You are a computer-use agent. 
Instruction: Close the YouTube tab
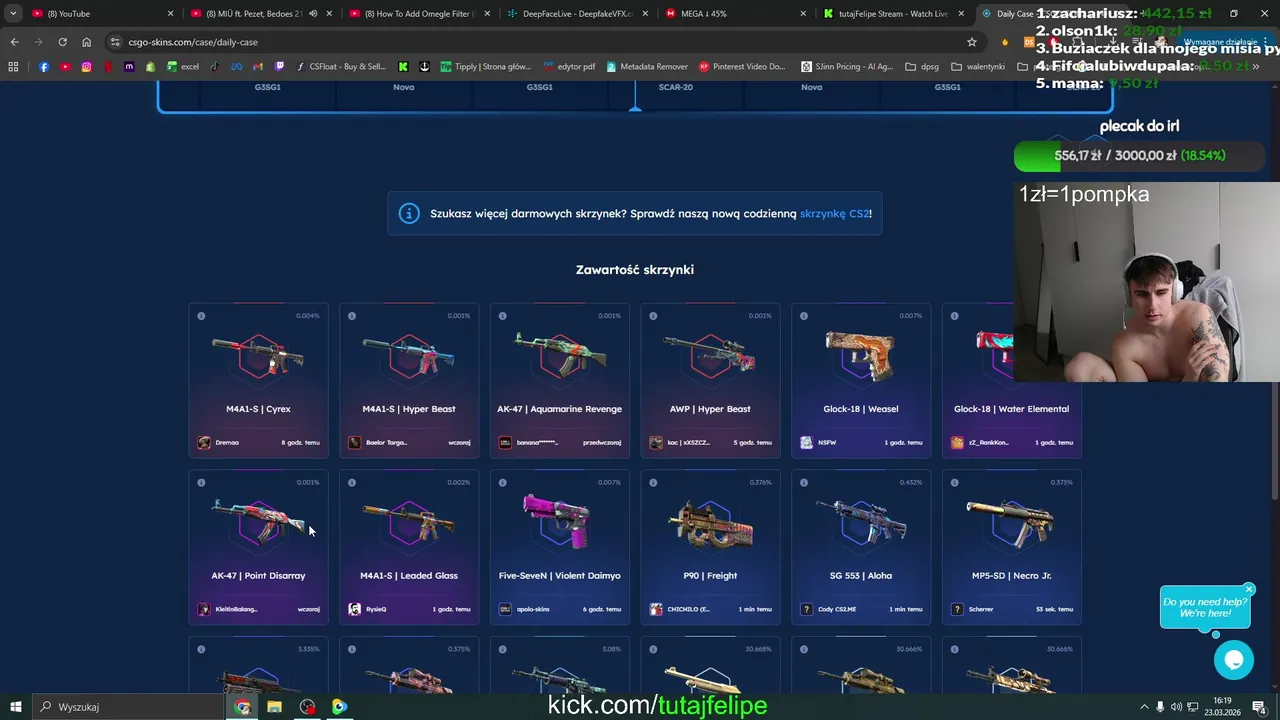[x=170, y=14]
